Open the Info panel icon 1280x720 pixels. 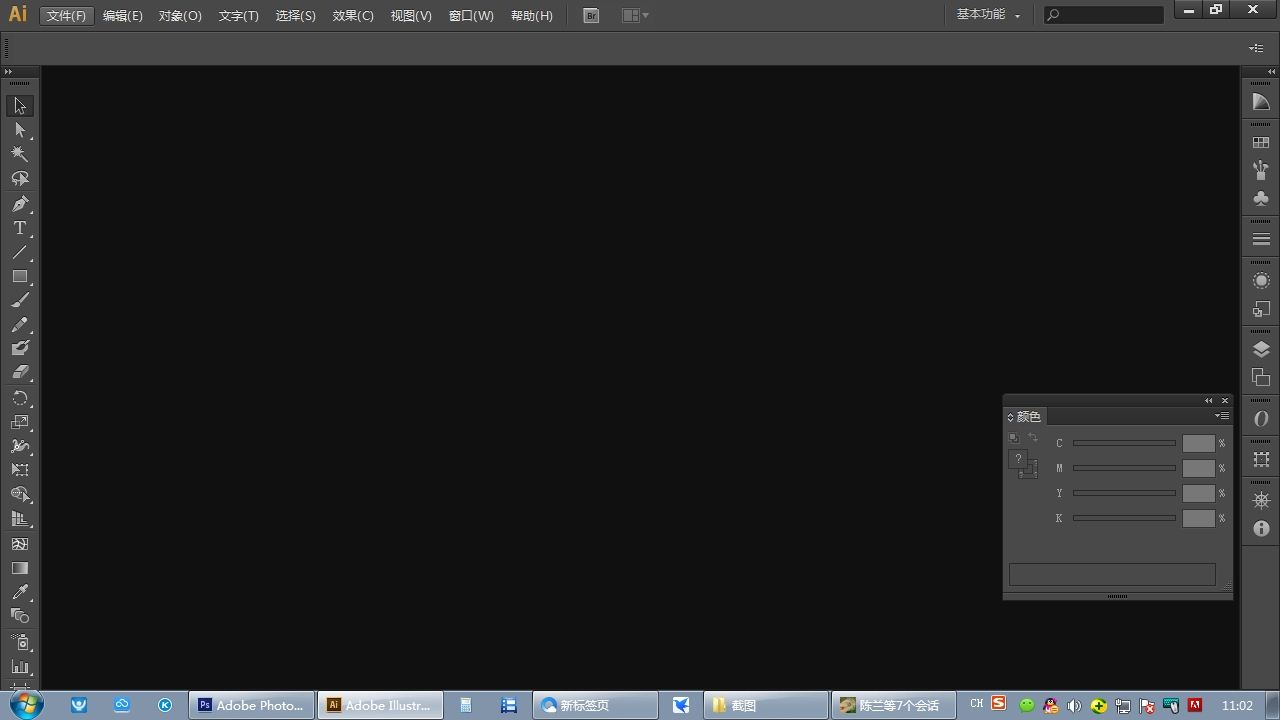coord(1261,528)
